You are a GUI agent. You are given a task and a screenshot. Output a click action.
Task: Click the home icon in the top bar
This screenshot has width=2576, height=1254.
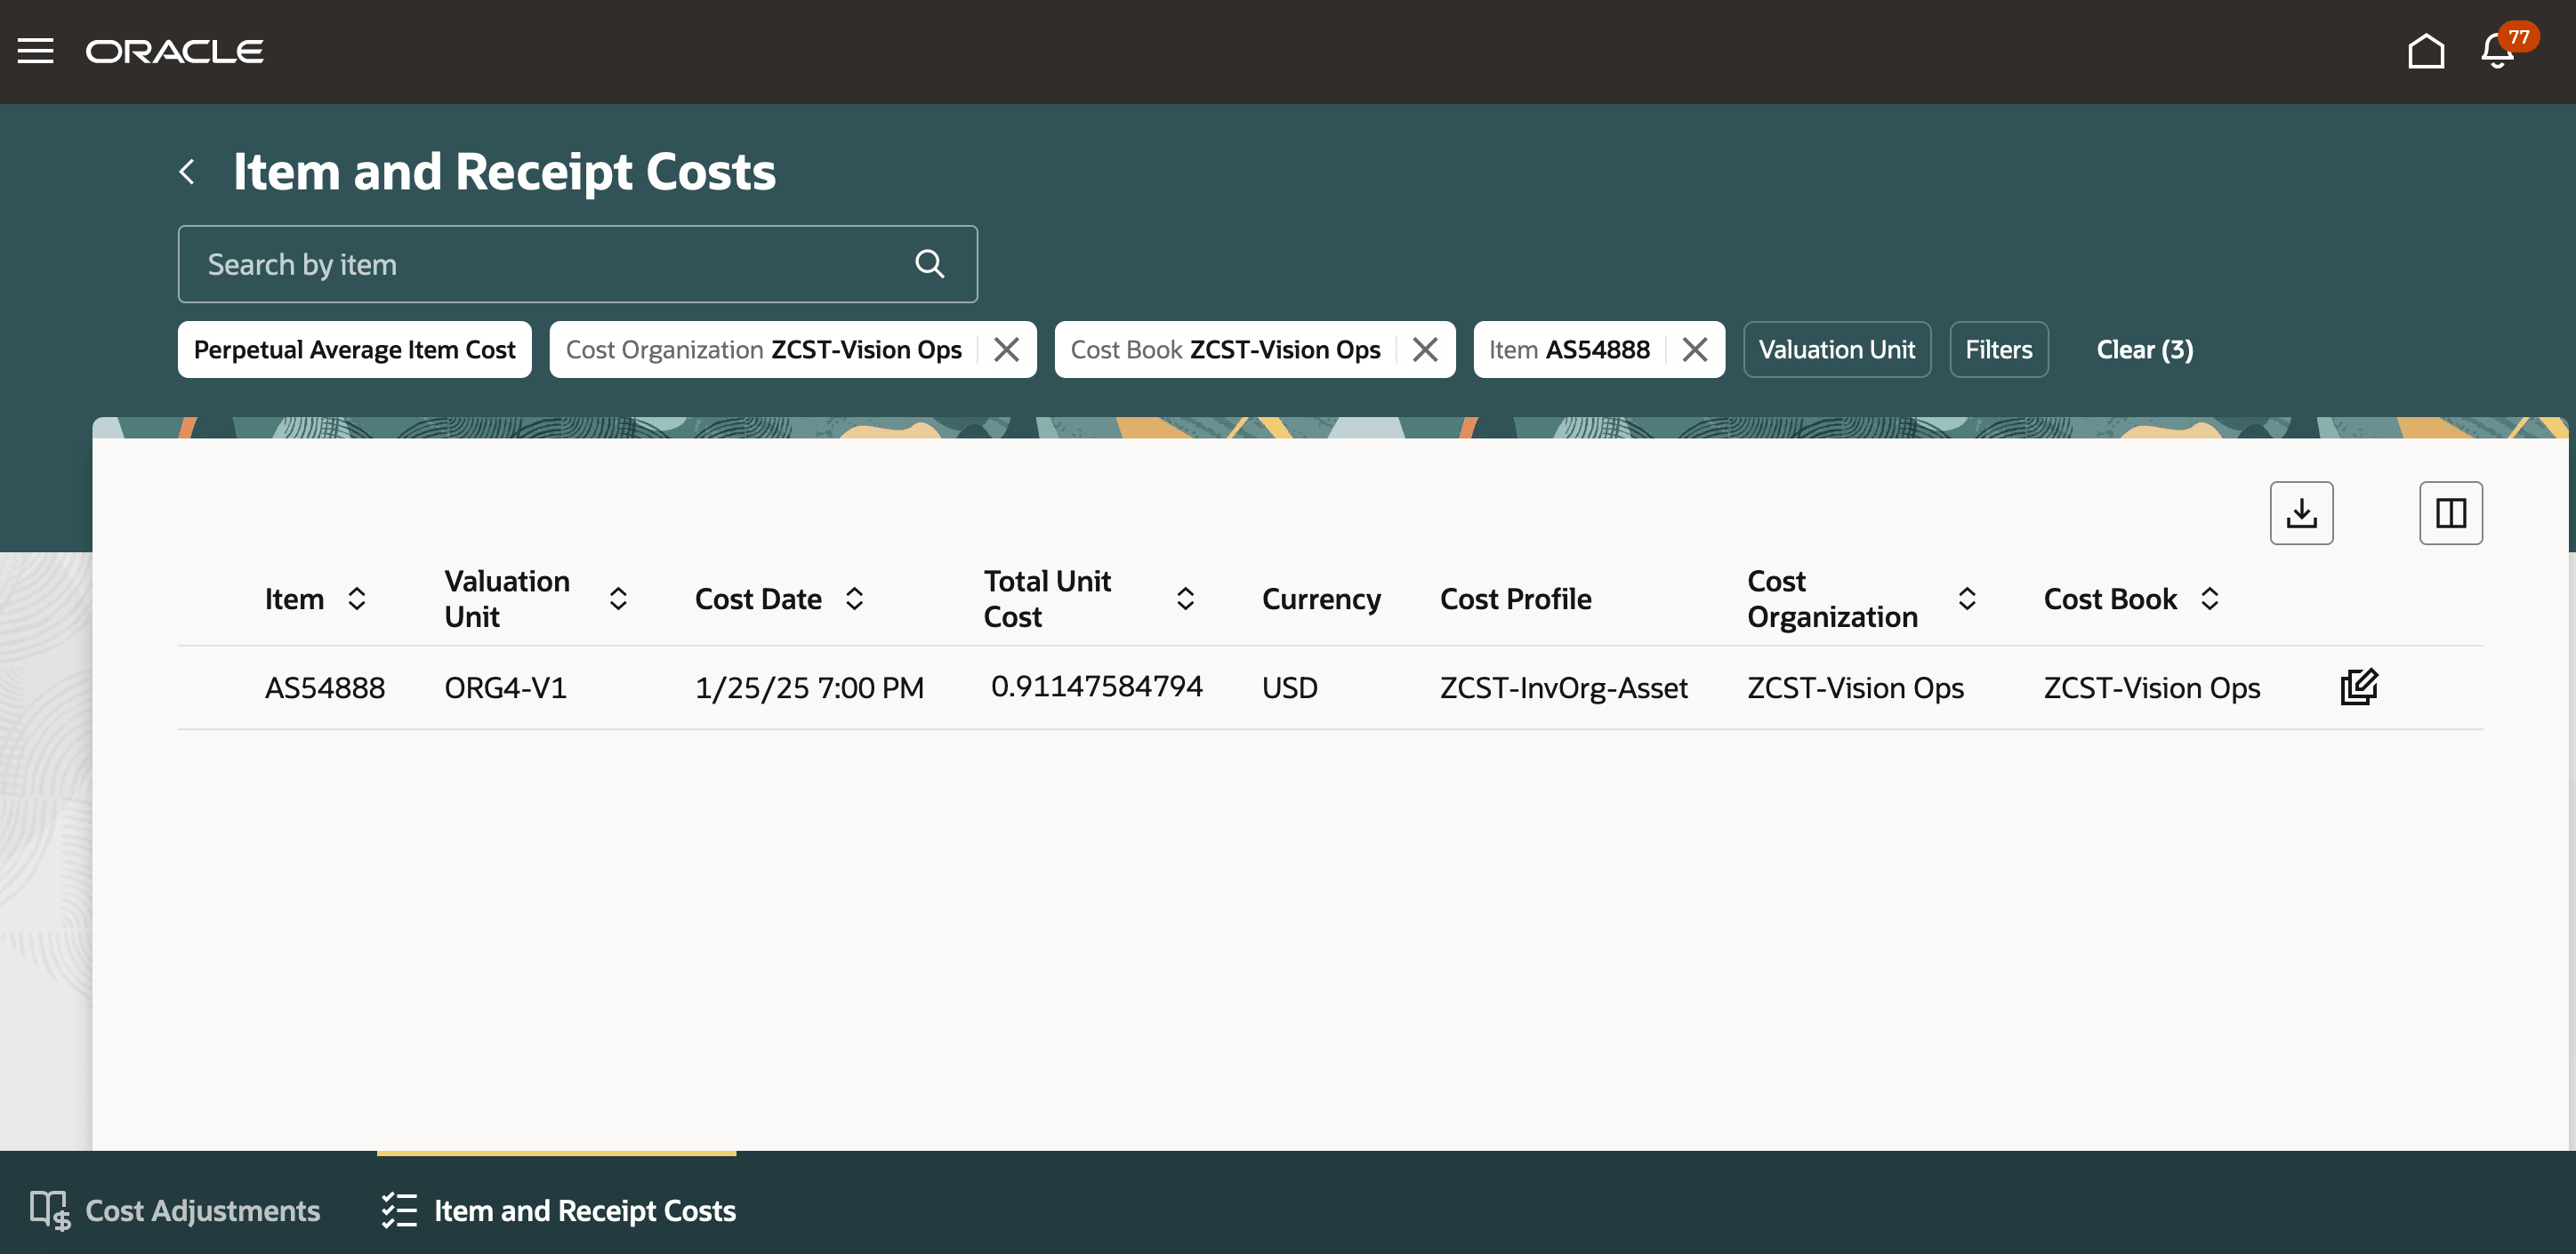(2426, 51)
